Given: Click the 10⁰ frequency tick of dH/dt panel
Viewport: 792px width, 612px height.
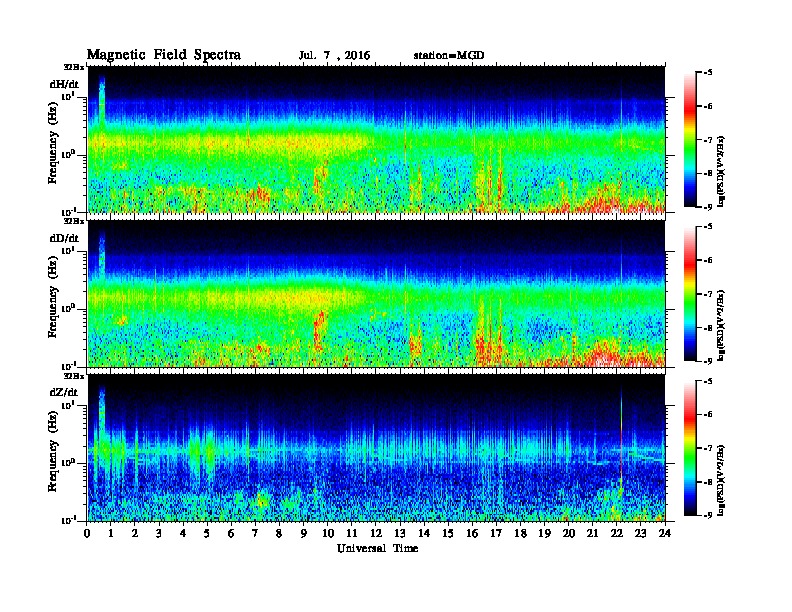Looking at the screenshot, I should click(69, 155).
